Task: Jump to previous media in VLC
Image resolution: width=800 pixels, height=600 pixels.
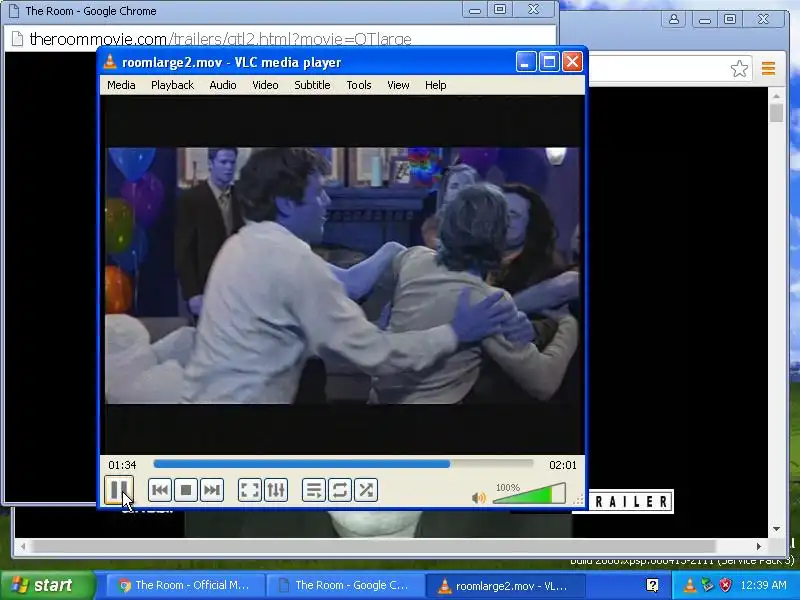Action: (160, 490)
